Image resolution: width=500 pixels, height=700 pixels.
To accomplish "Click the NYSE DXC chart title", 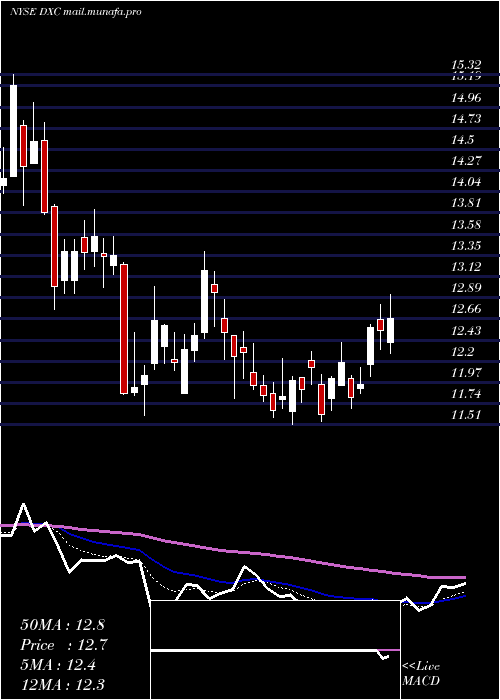I will (75, 12).
